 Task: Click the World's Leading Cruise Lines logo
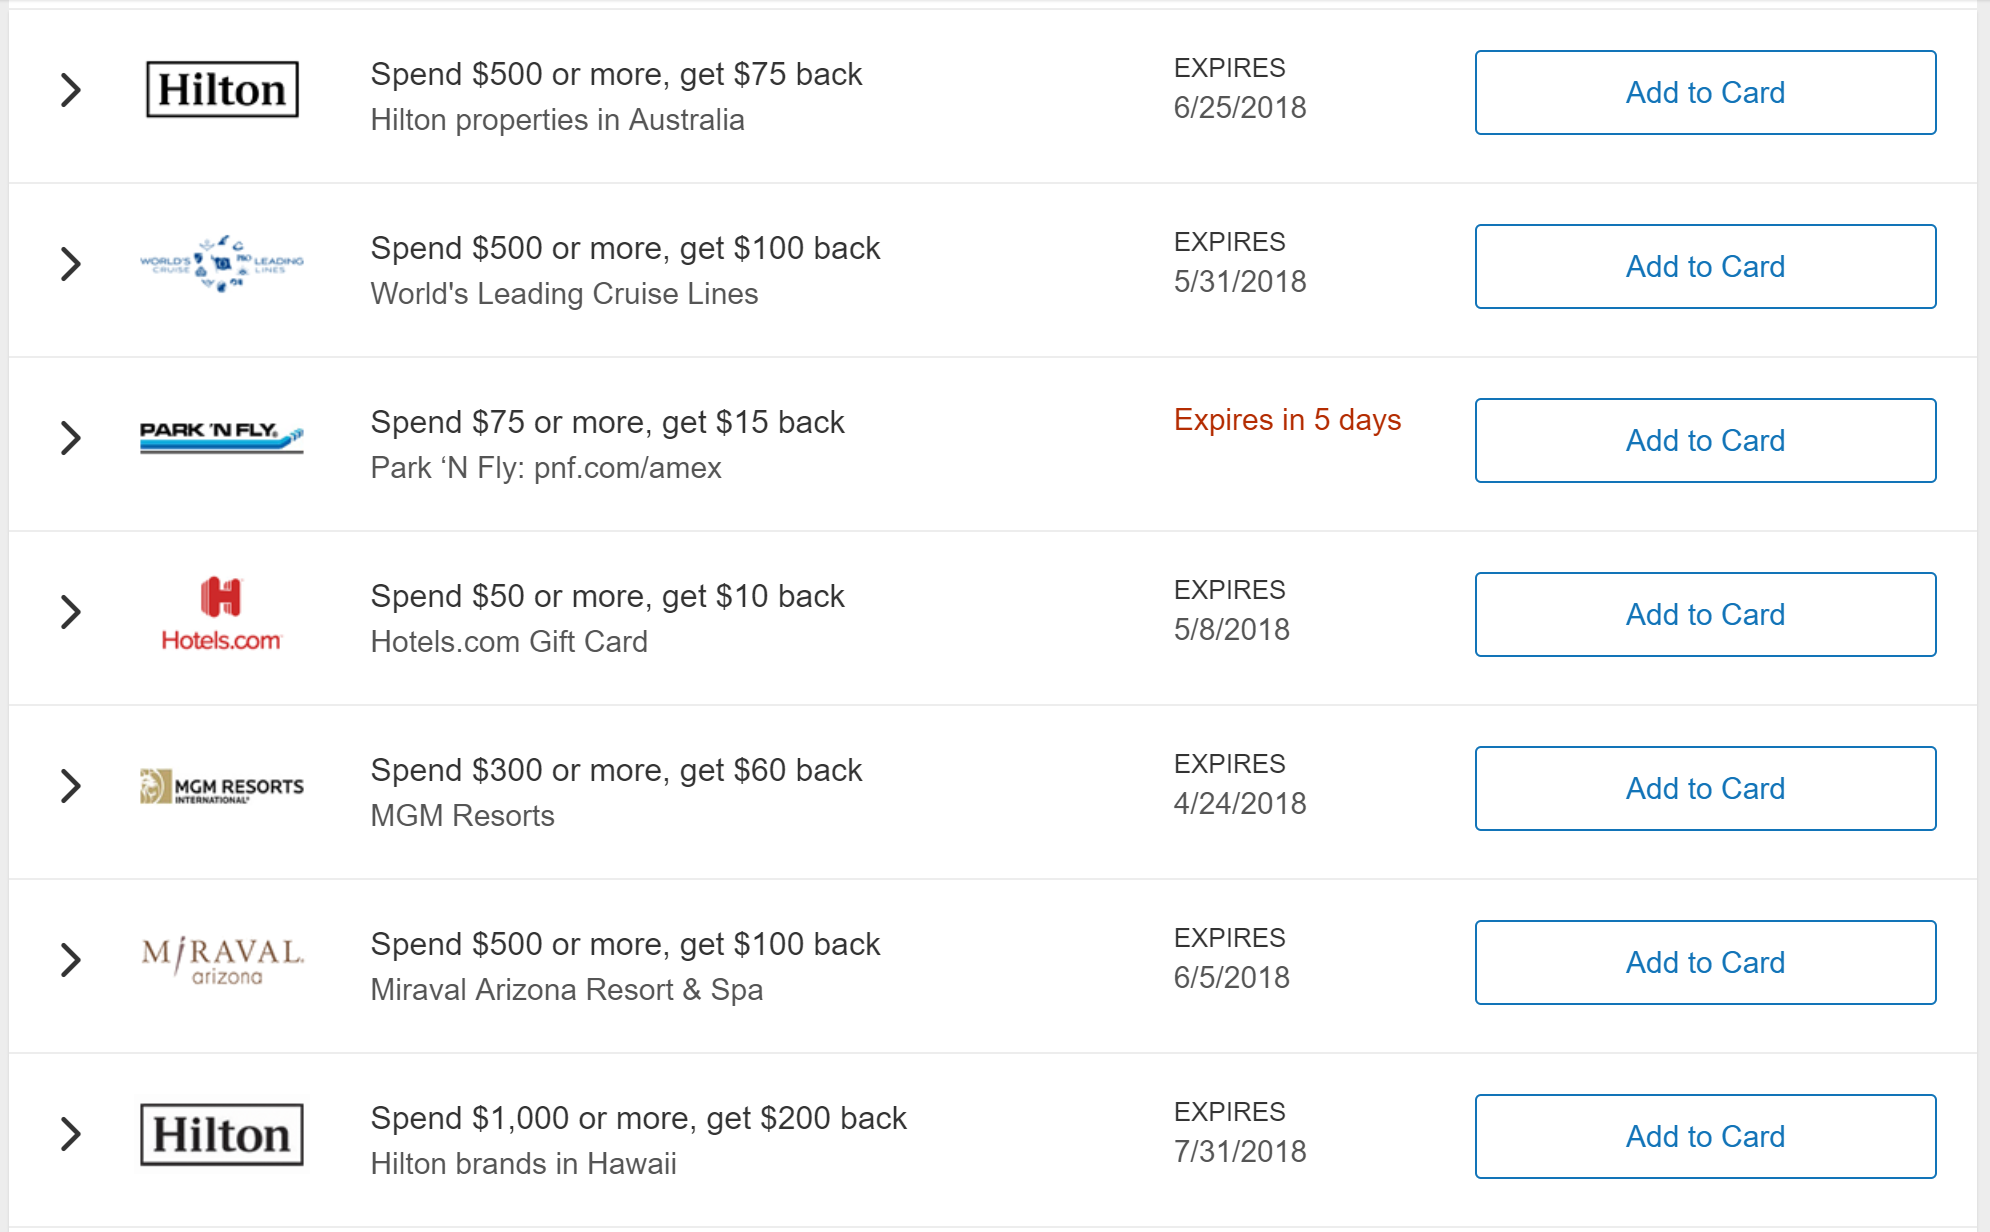pyautogui.click(x=222, y=264)
